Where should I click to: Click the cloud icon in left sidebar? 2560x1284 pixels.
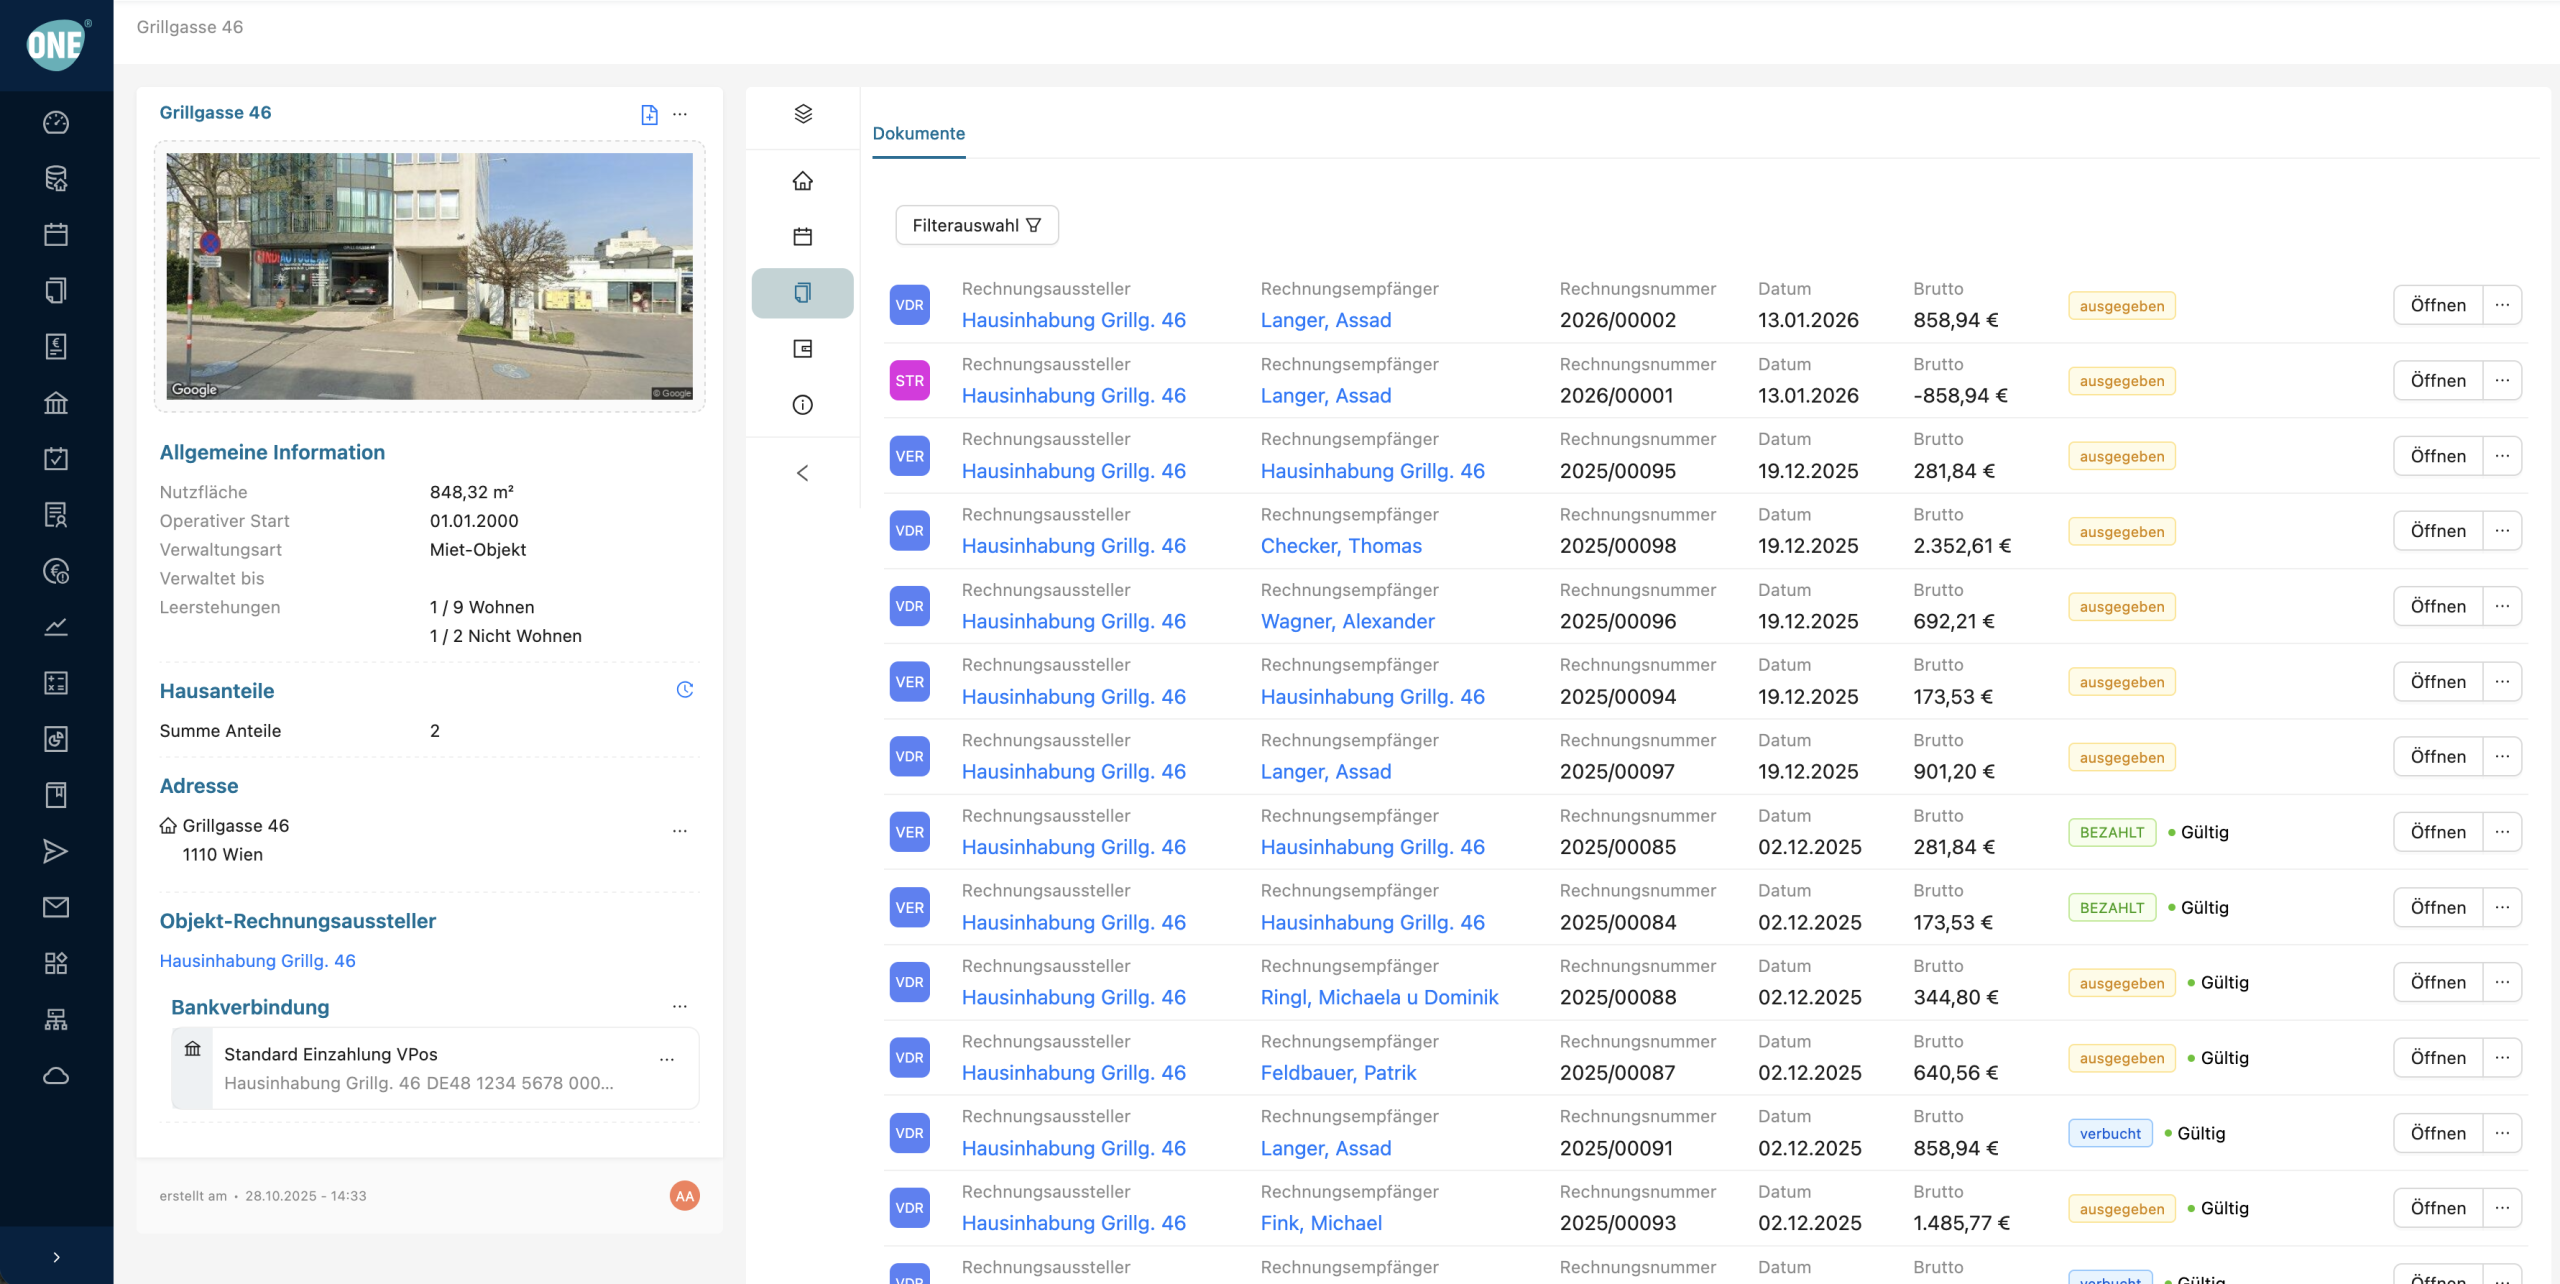click(56, 1076)
